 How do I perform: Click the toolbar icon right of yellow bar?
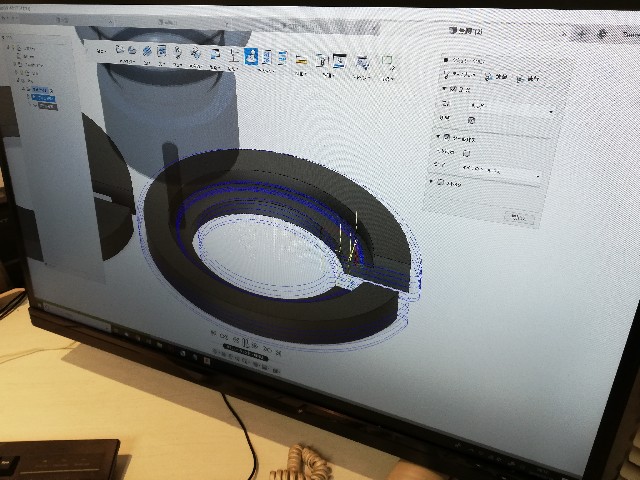322,61
